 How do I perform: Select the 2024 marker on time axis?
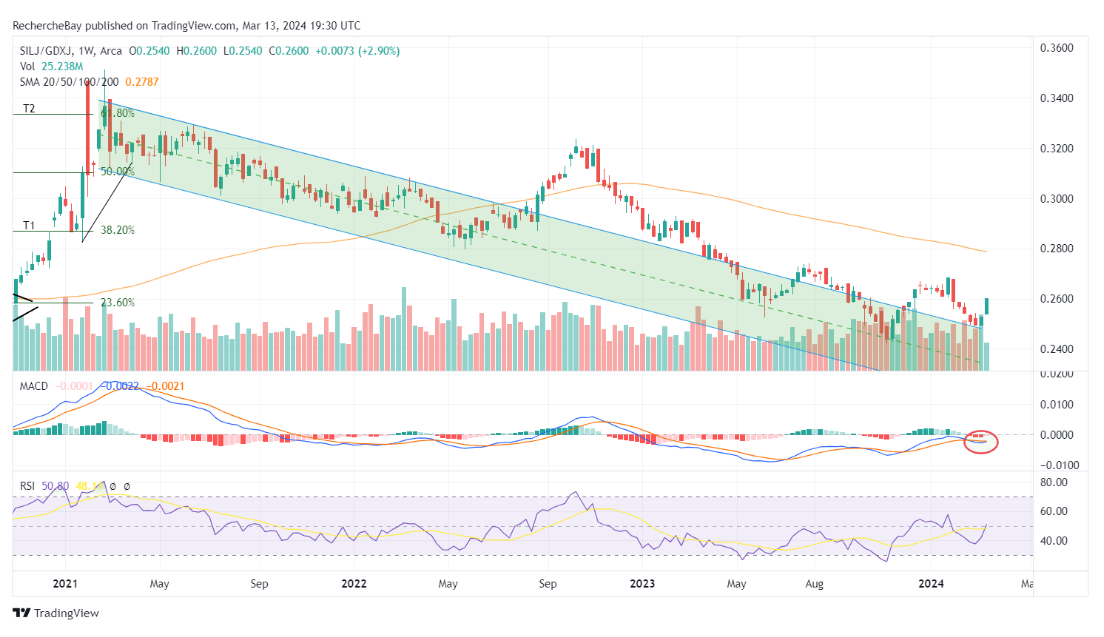(x=931, y=582)
